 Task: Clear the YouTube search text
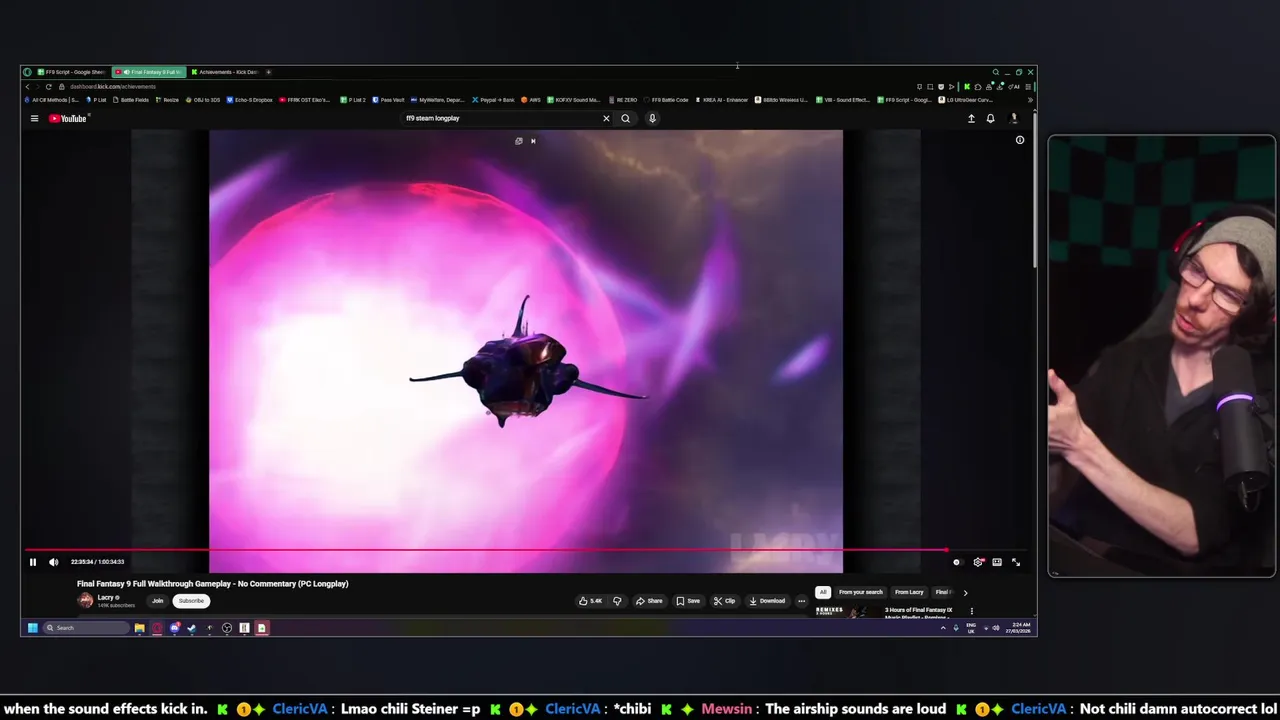[x=606, y=118]
